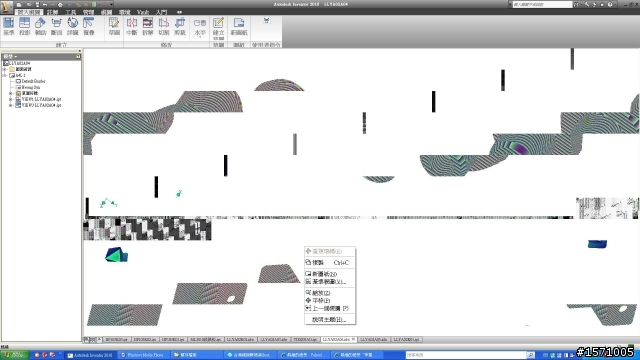The width and height of the screenshot is (640, 360).
Task: Click the help search input field
Action: click(x=542, y=4)
